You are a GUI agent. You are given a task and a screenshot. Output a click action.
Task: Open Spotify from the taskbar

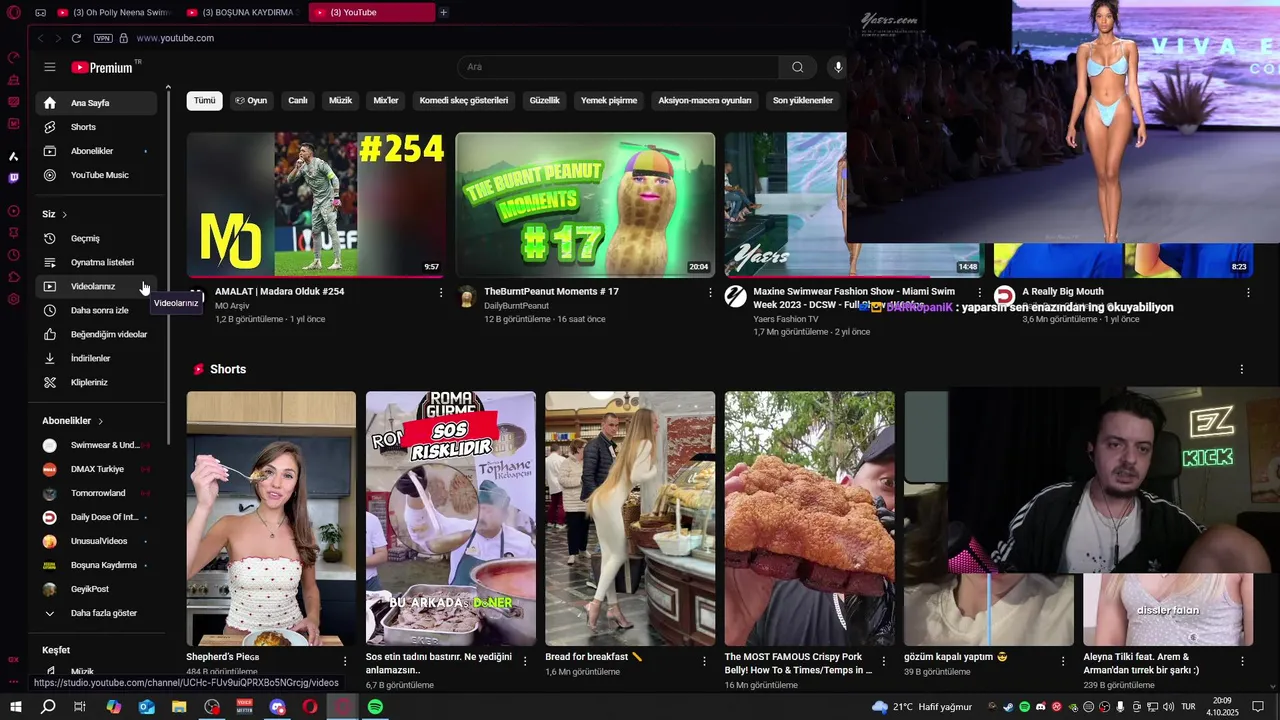(x=375, y=707)
